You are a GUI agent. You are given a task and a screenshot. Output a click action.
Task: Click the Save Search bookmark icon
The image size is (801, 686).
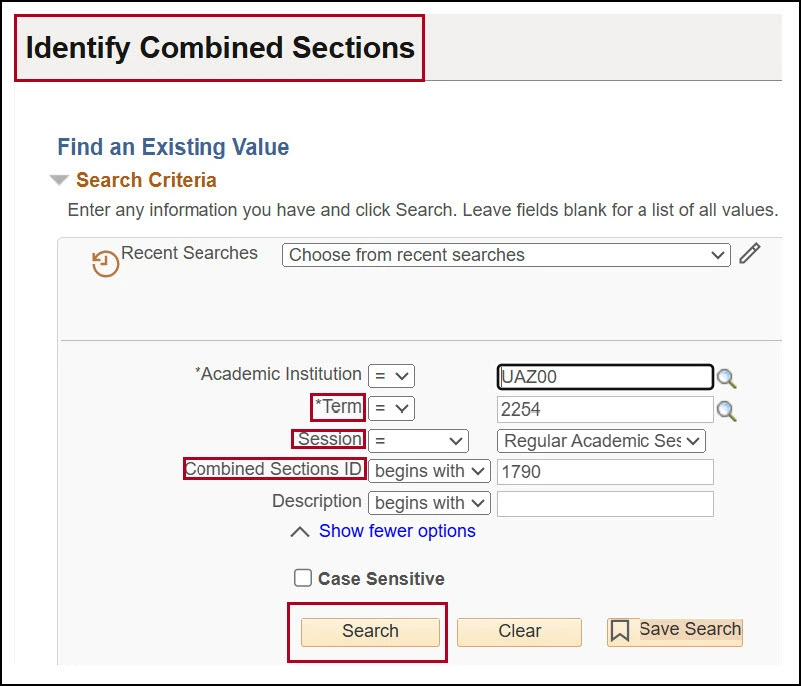620,631
